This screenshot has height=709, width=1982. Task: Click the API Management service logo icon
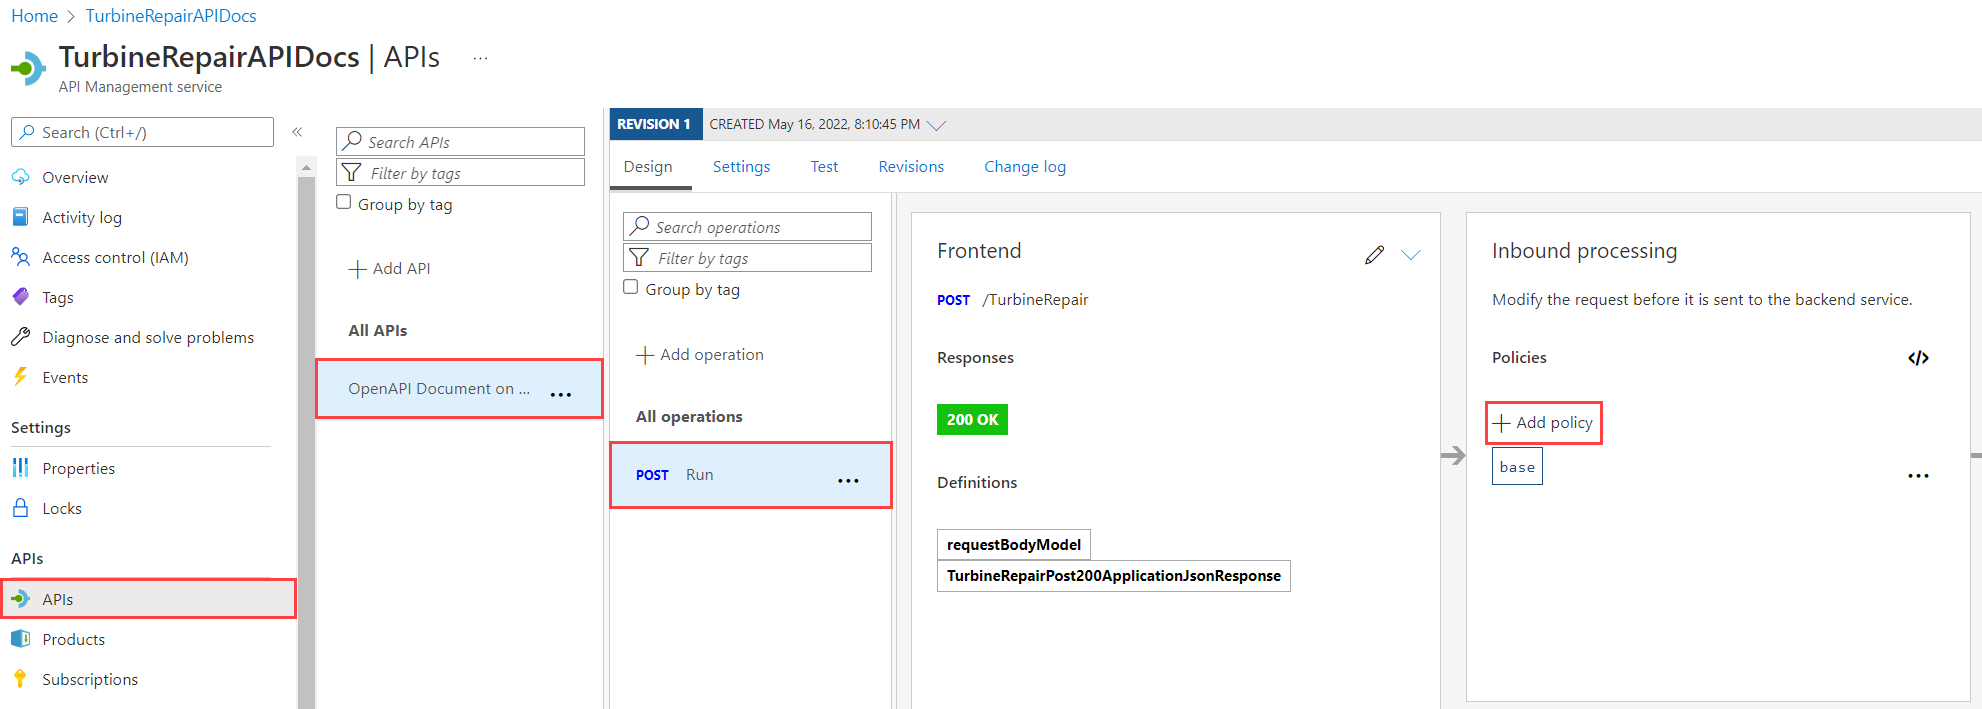(x=28, y=68)
